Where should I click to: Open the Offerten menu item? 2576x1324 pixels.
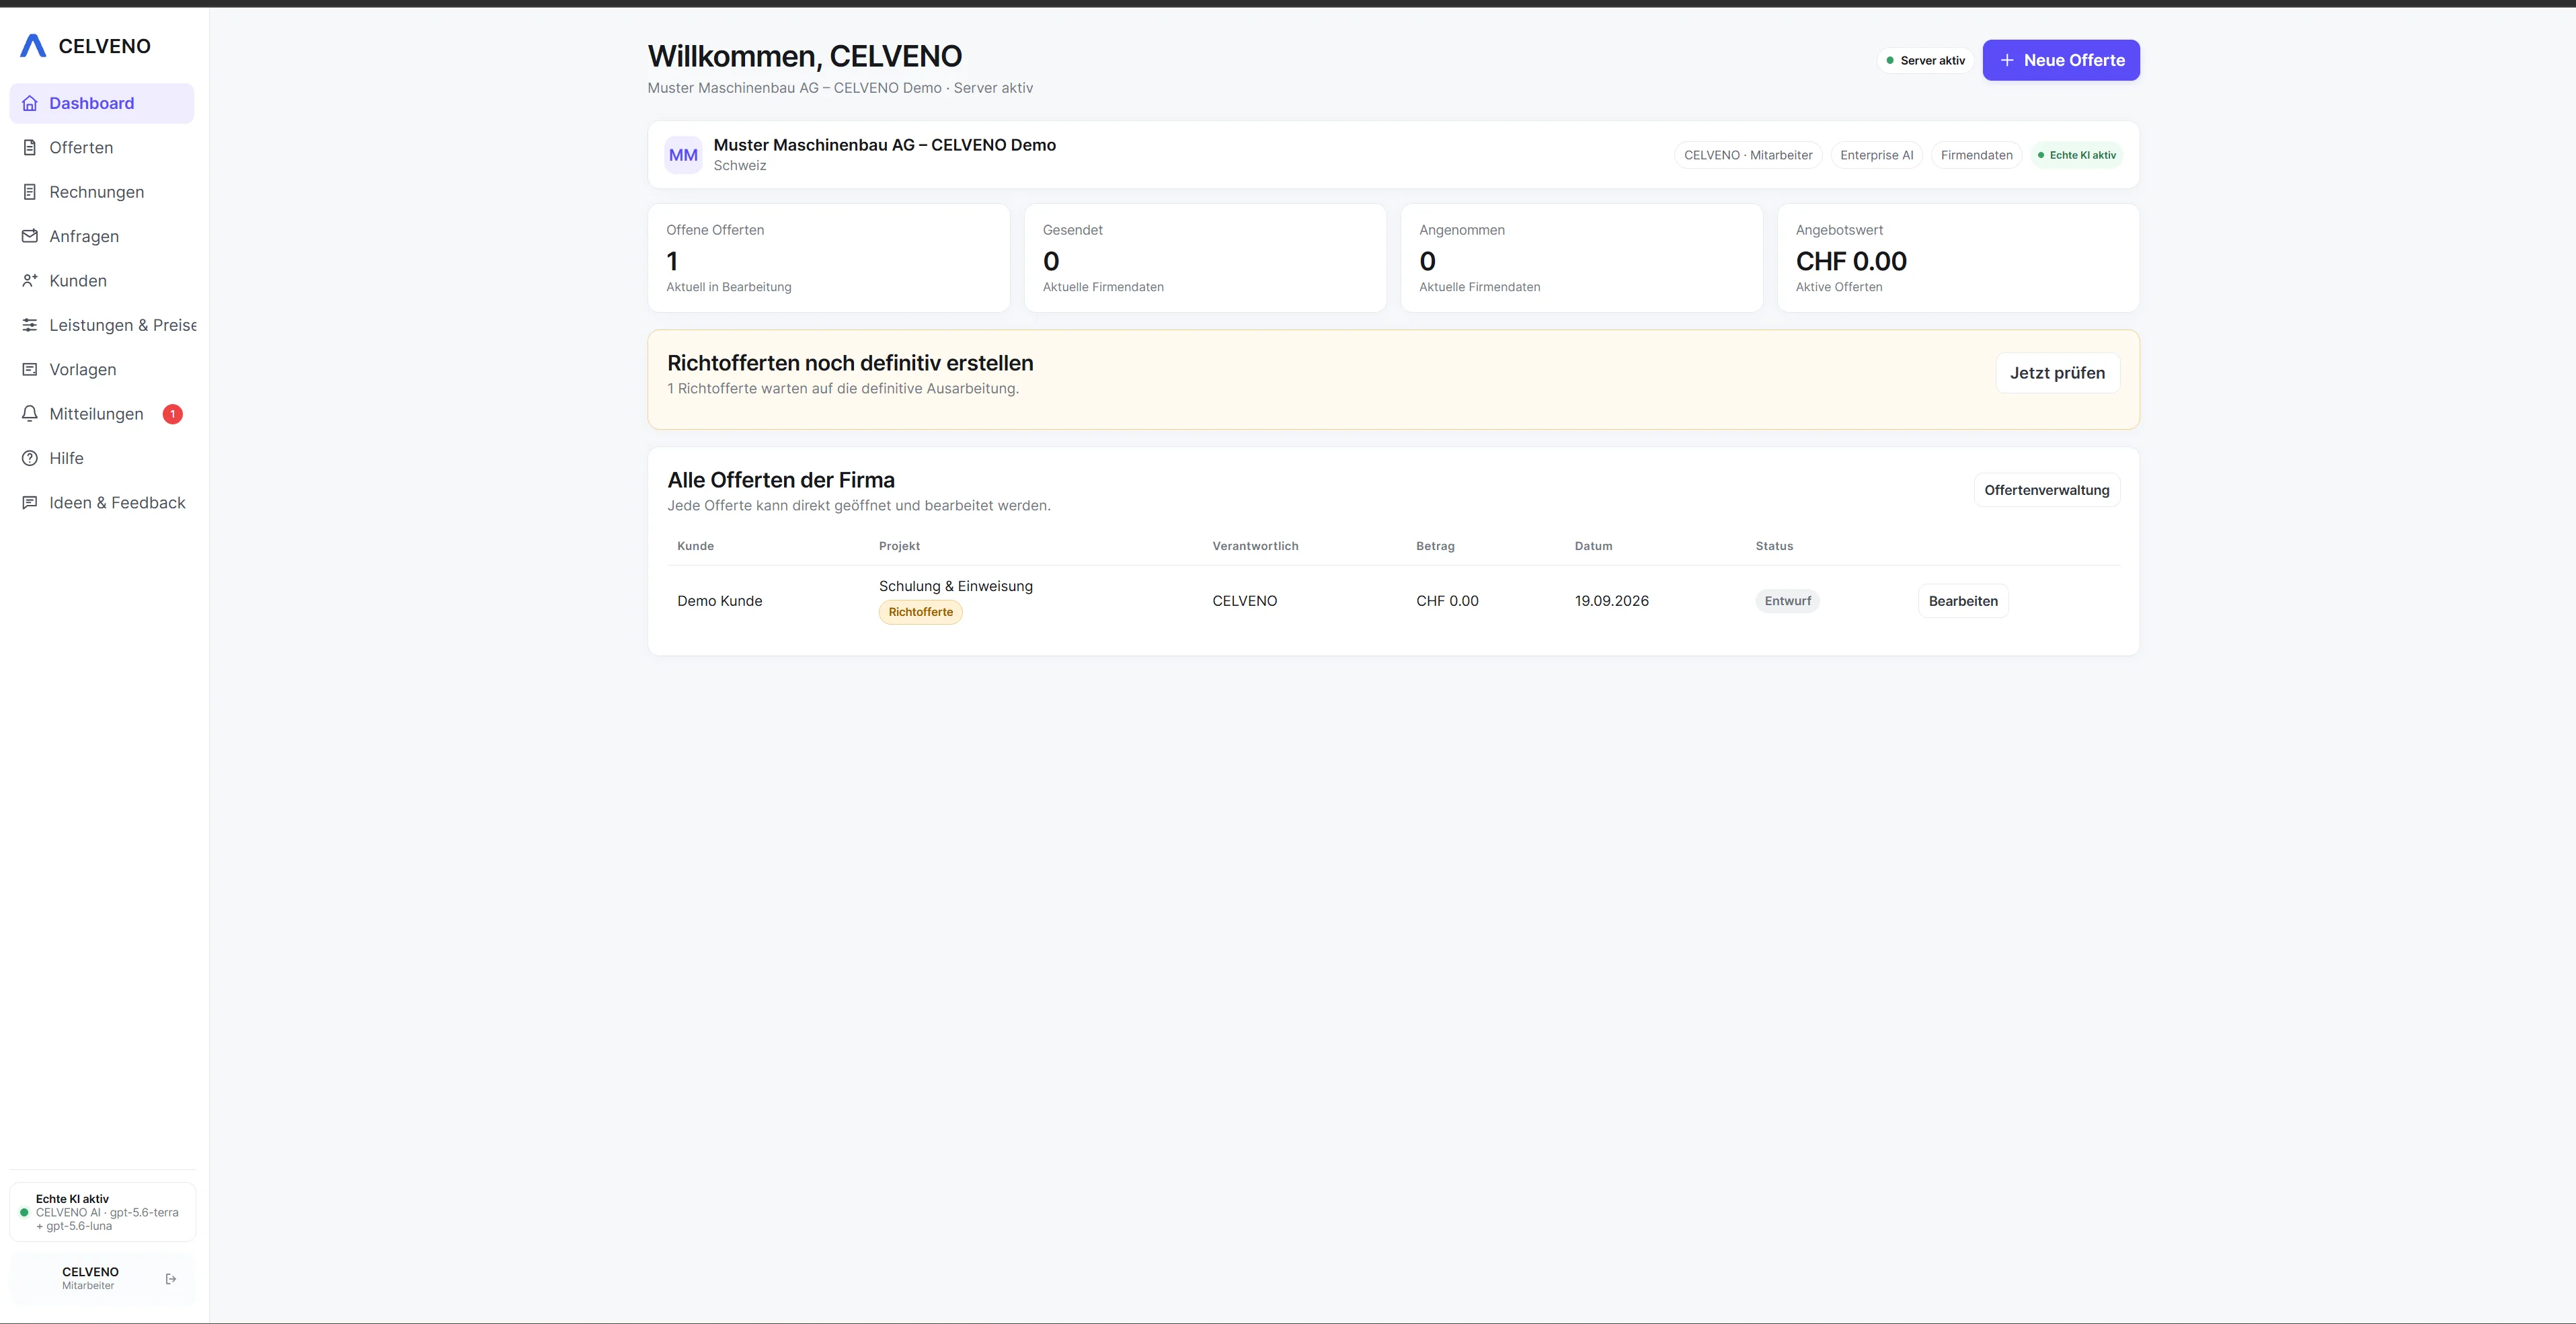click(102, 148)
